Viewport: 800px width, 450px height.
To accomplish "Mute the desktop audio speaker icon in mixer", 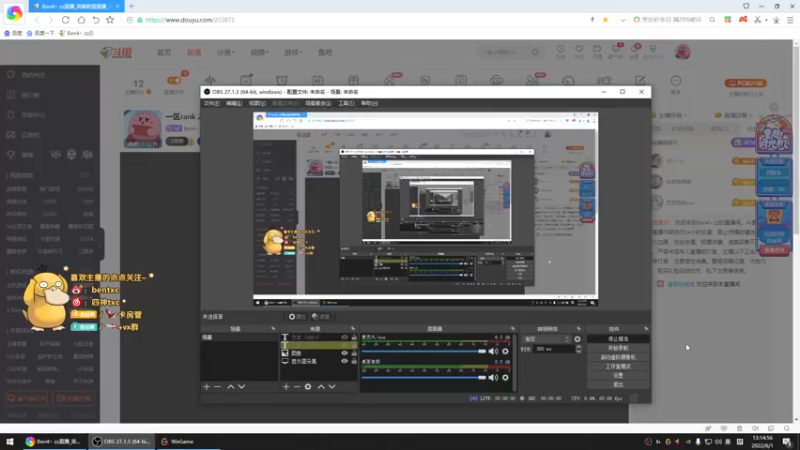I will (493, 378).
